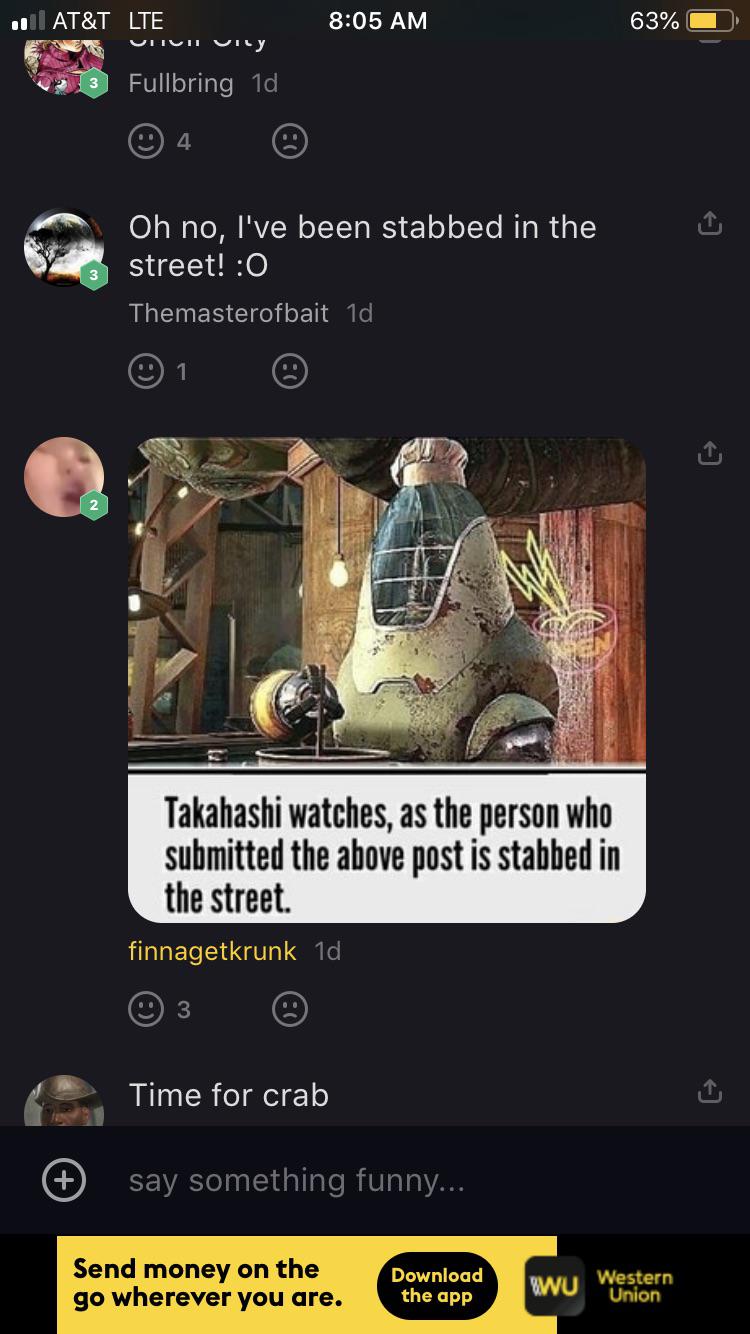Open Fullbring's username
This screenshot has height=1334, width=750.
click(x=181, y=83)
